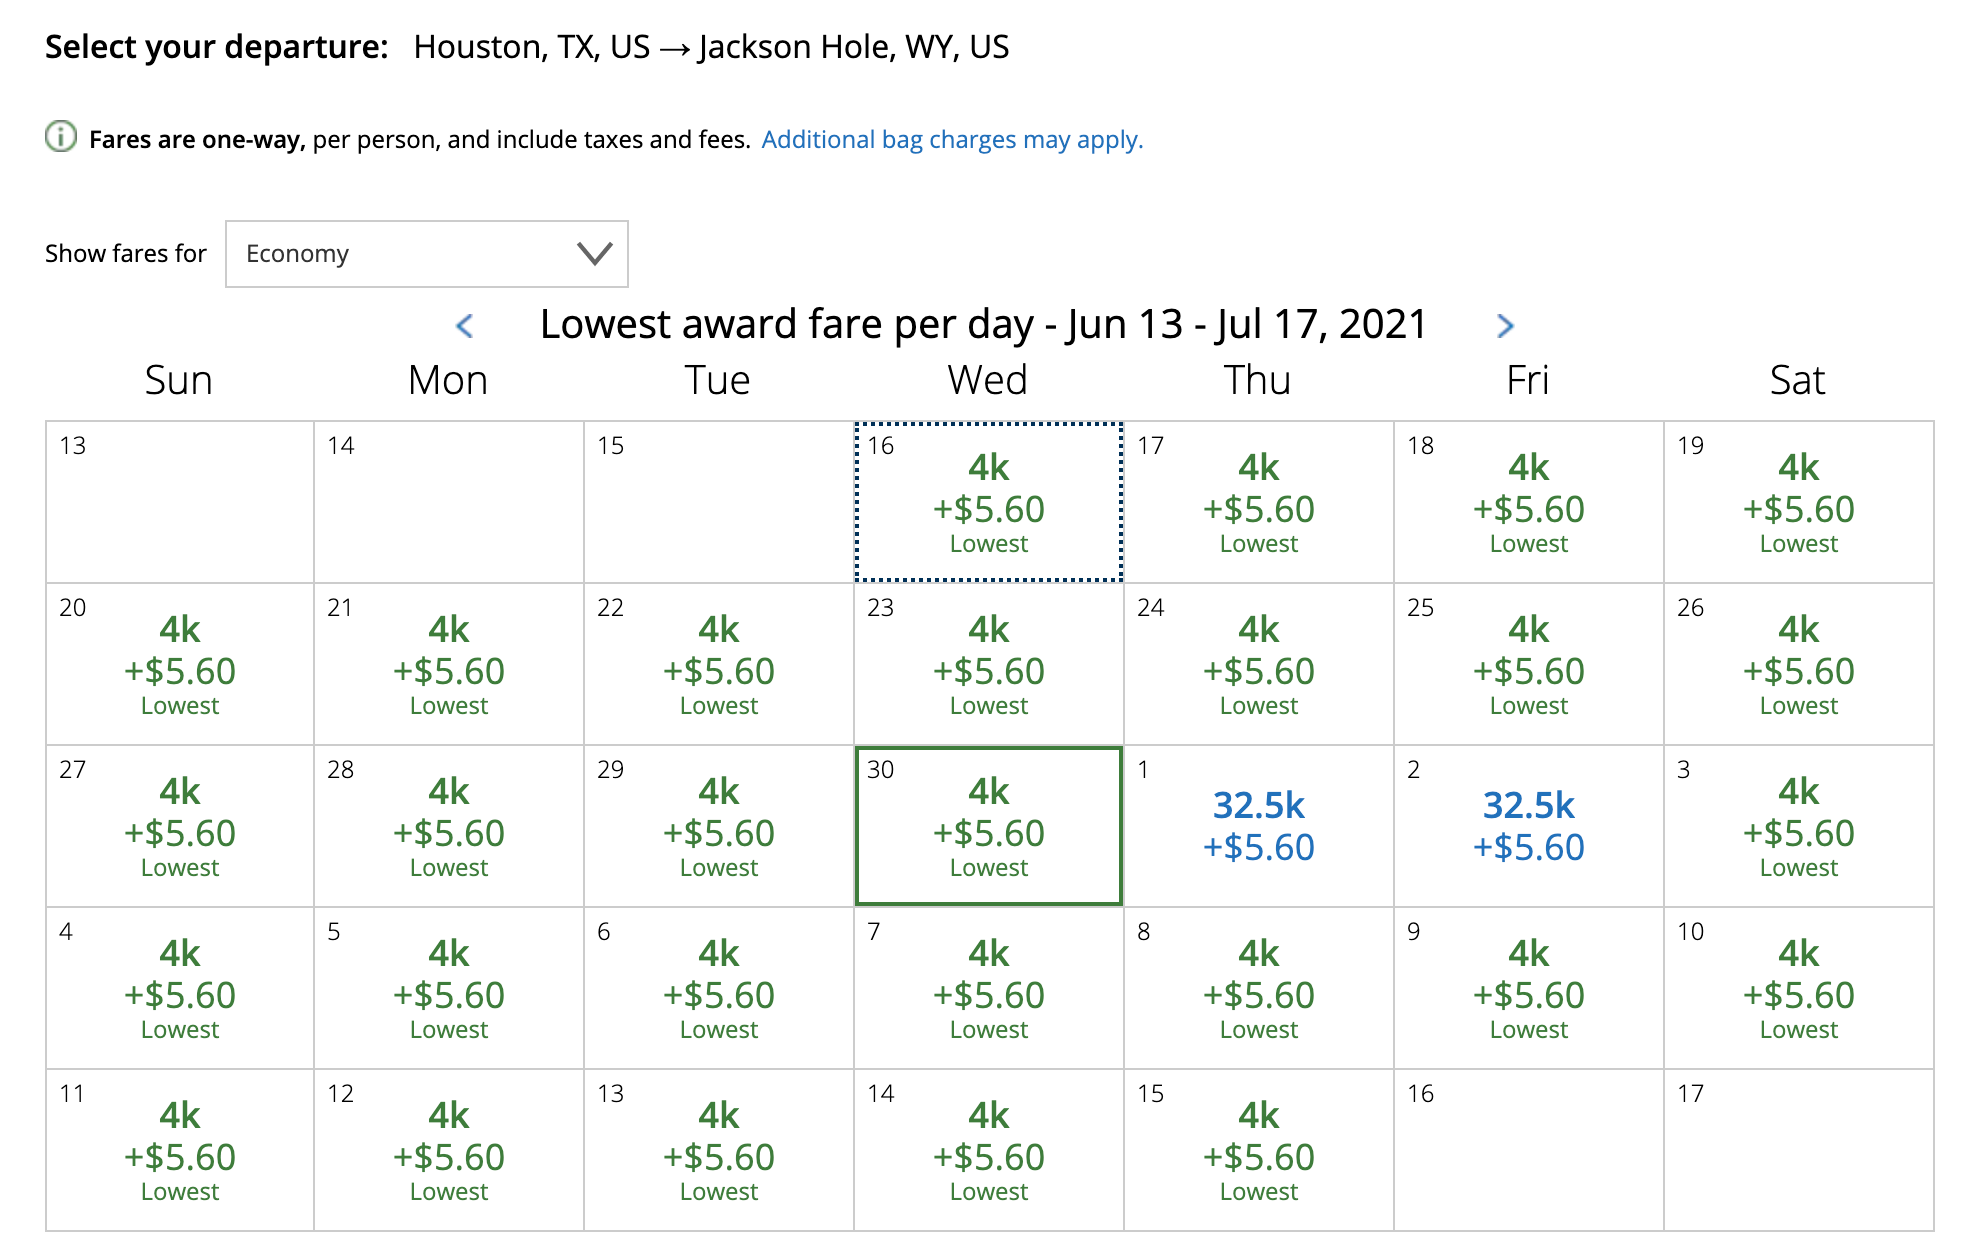Pick the June 20 Sunday fare

(180, 664)
